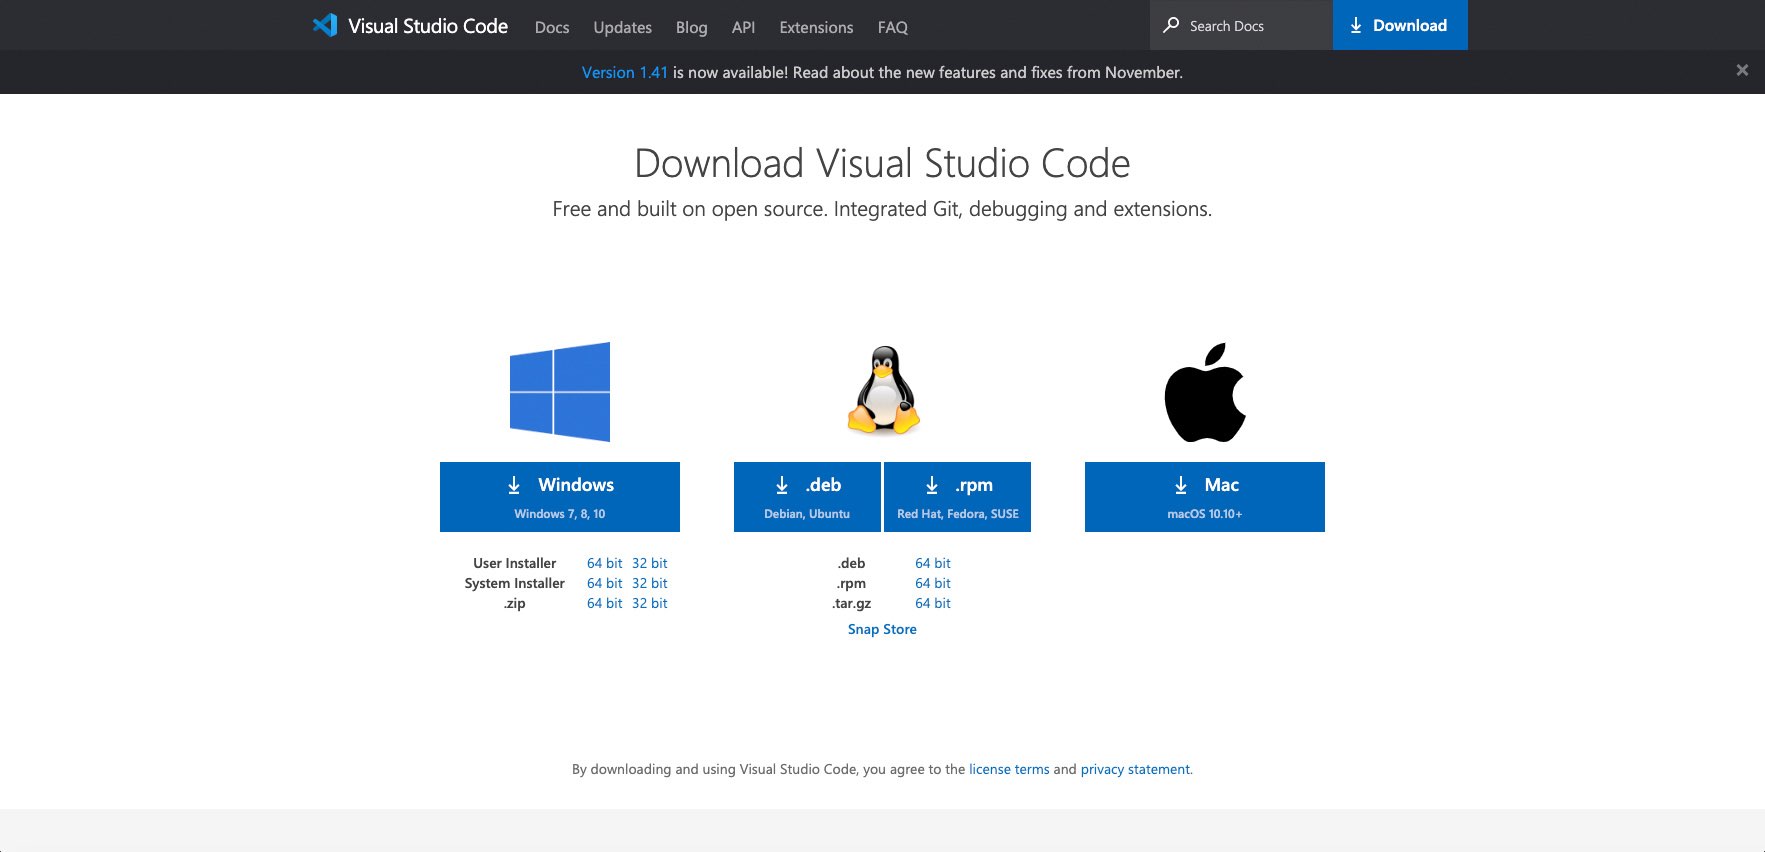This screenshot has height=852, width=1765.
Task: Download the Windows installer button
Action: click(x=560, y=497)
